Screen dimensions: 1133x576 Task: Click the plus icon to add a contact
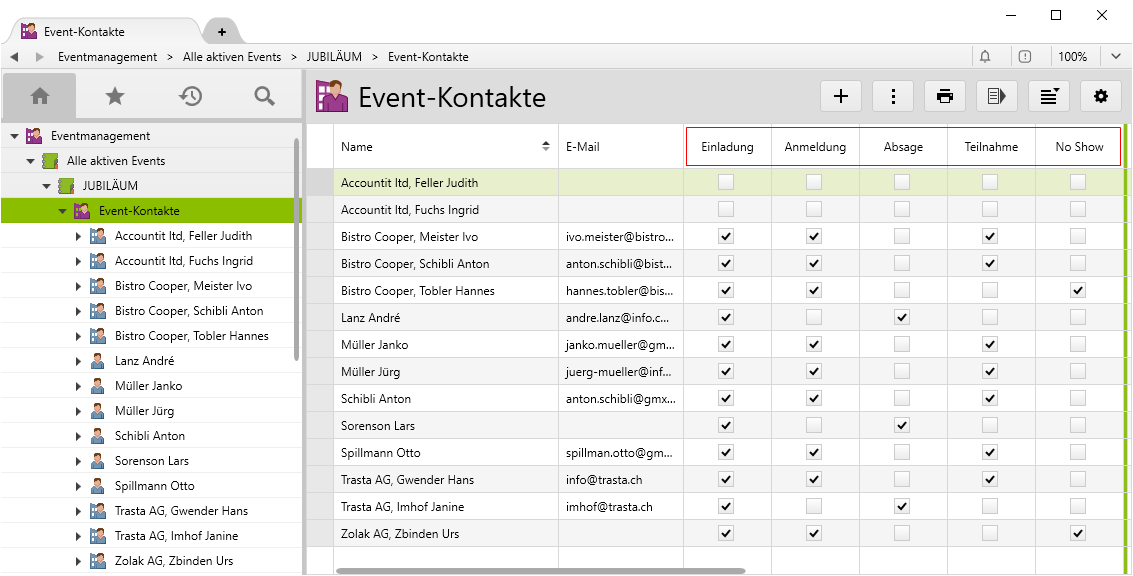pyautogui.click(x=841, y=96)
